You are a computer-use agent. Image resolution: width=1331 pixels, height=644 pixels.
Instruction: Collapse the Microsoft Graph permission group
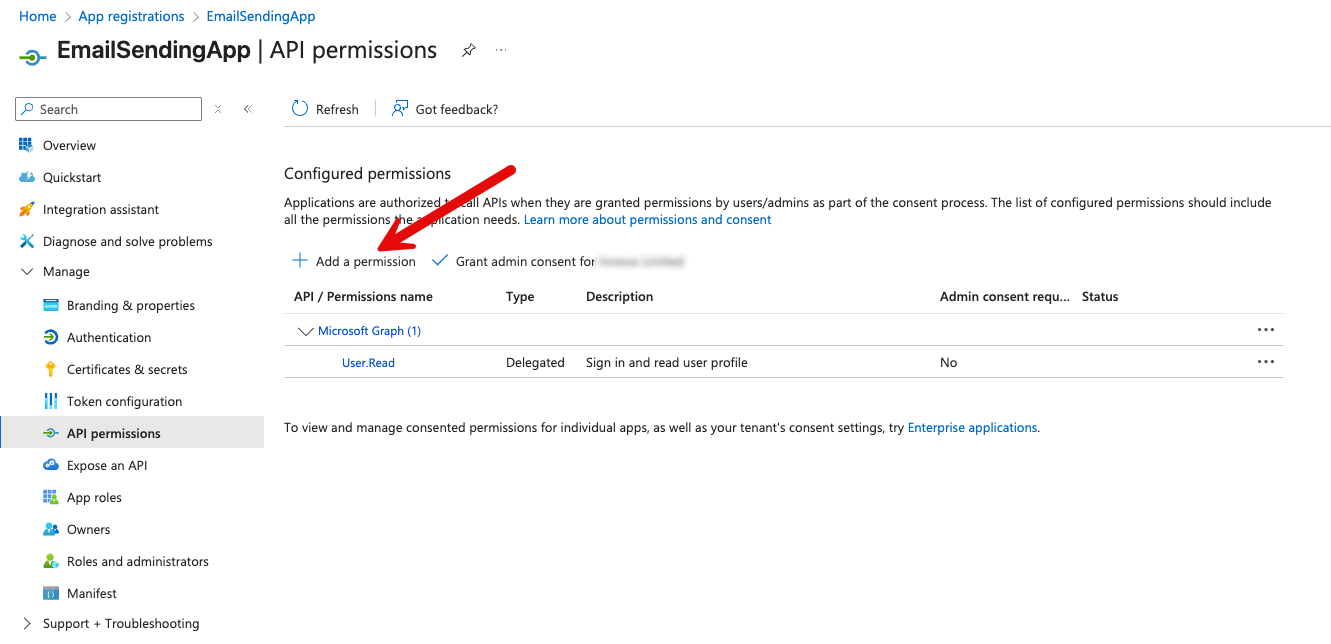point(305,331)
